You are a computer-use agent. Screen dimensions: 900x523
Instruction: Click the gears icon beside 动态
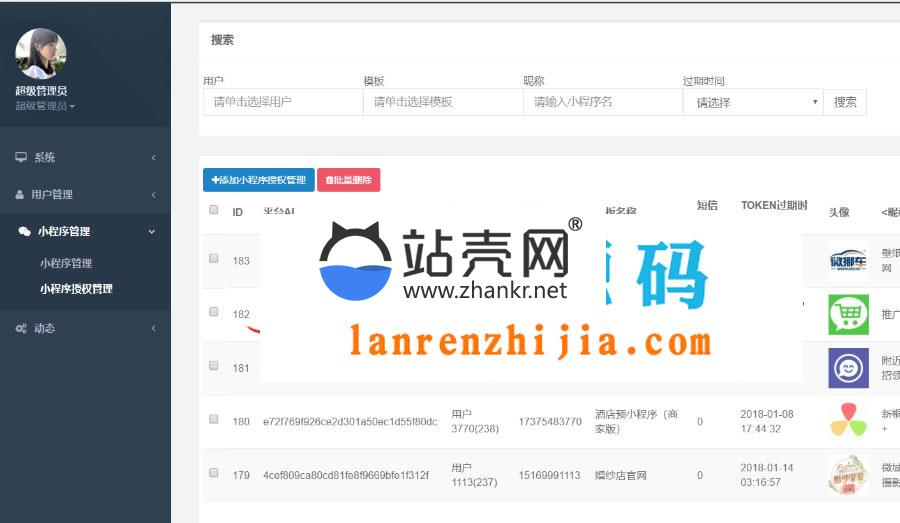click(x=21, y=328)
